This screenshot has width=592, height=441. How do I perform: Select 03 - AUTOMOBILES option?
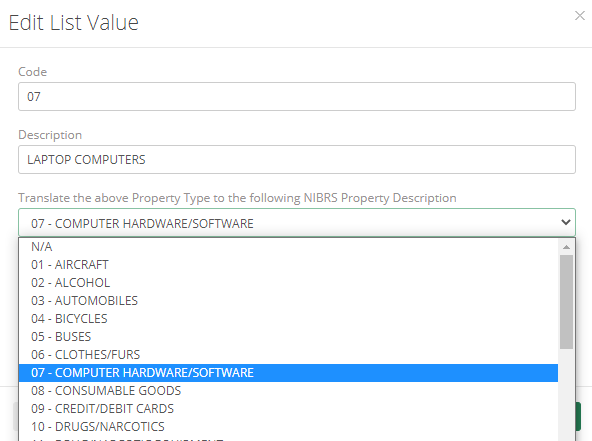[x=288, y=301]
